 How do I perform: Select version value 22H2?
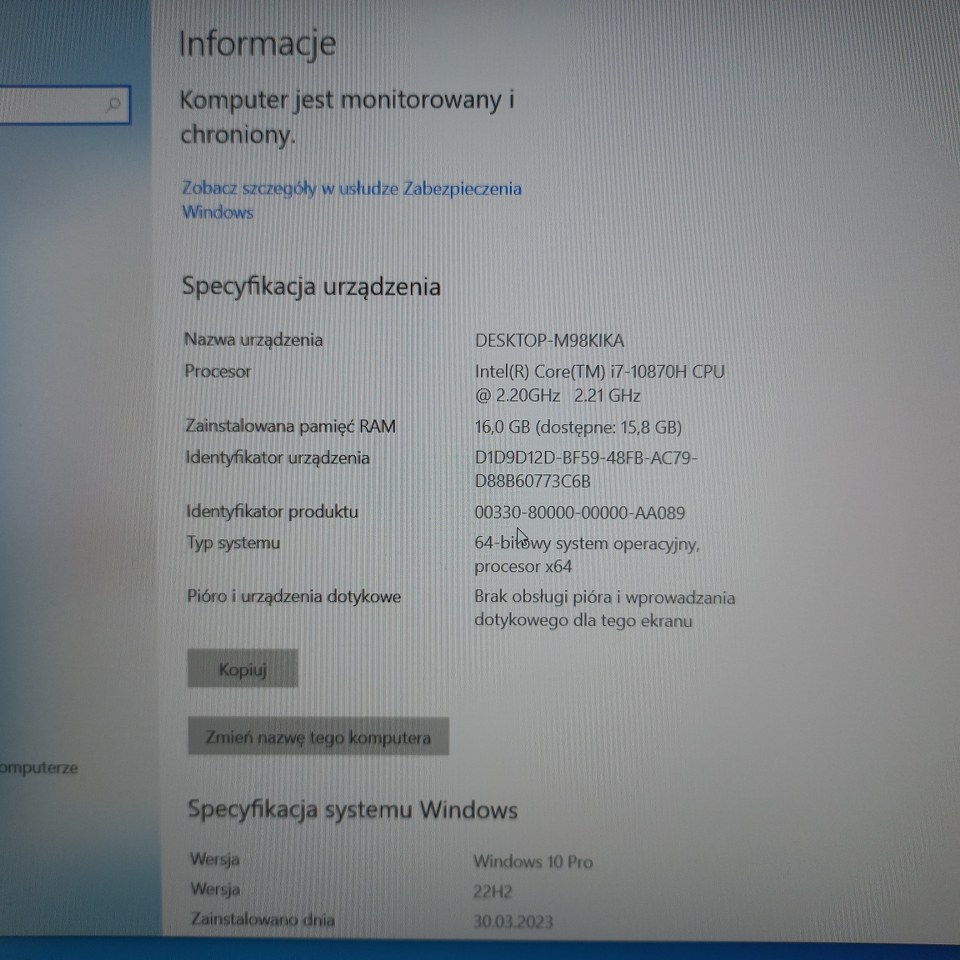492,891
